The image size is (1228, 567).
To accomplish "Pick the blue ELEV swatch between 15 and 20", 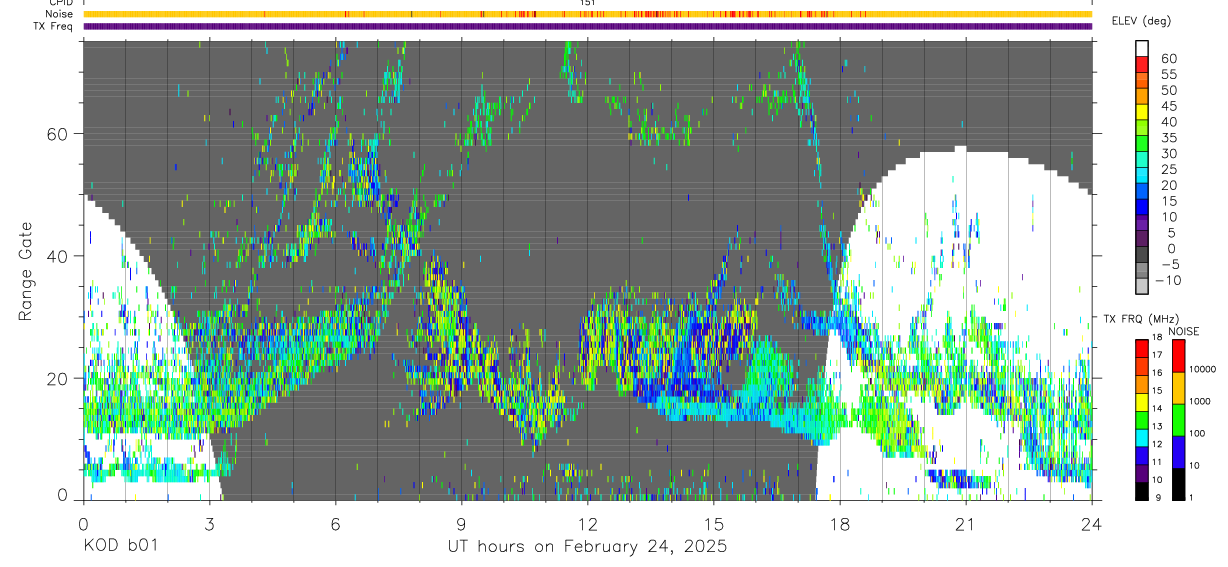I will point(1142,193).
